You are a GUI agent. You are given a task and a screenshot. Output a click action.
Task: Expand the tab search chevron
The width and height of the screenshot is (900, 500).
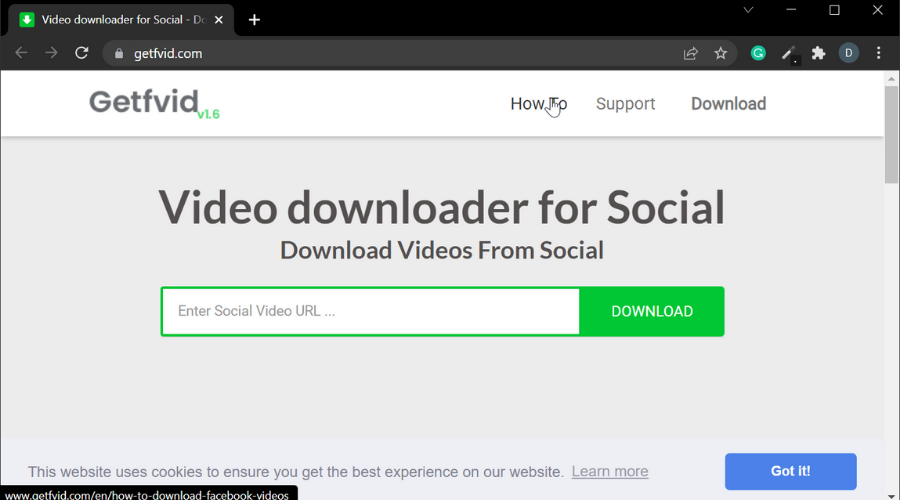click(x=748, y=10)
